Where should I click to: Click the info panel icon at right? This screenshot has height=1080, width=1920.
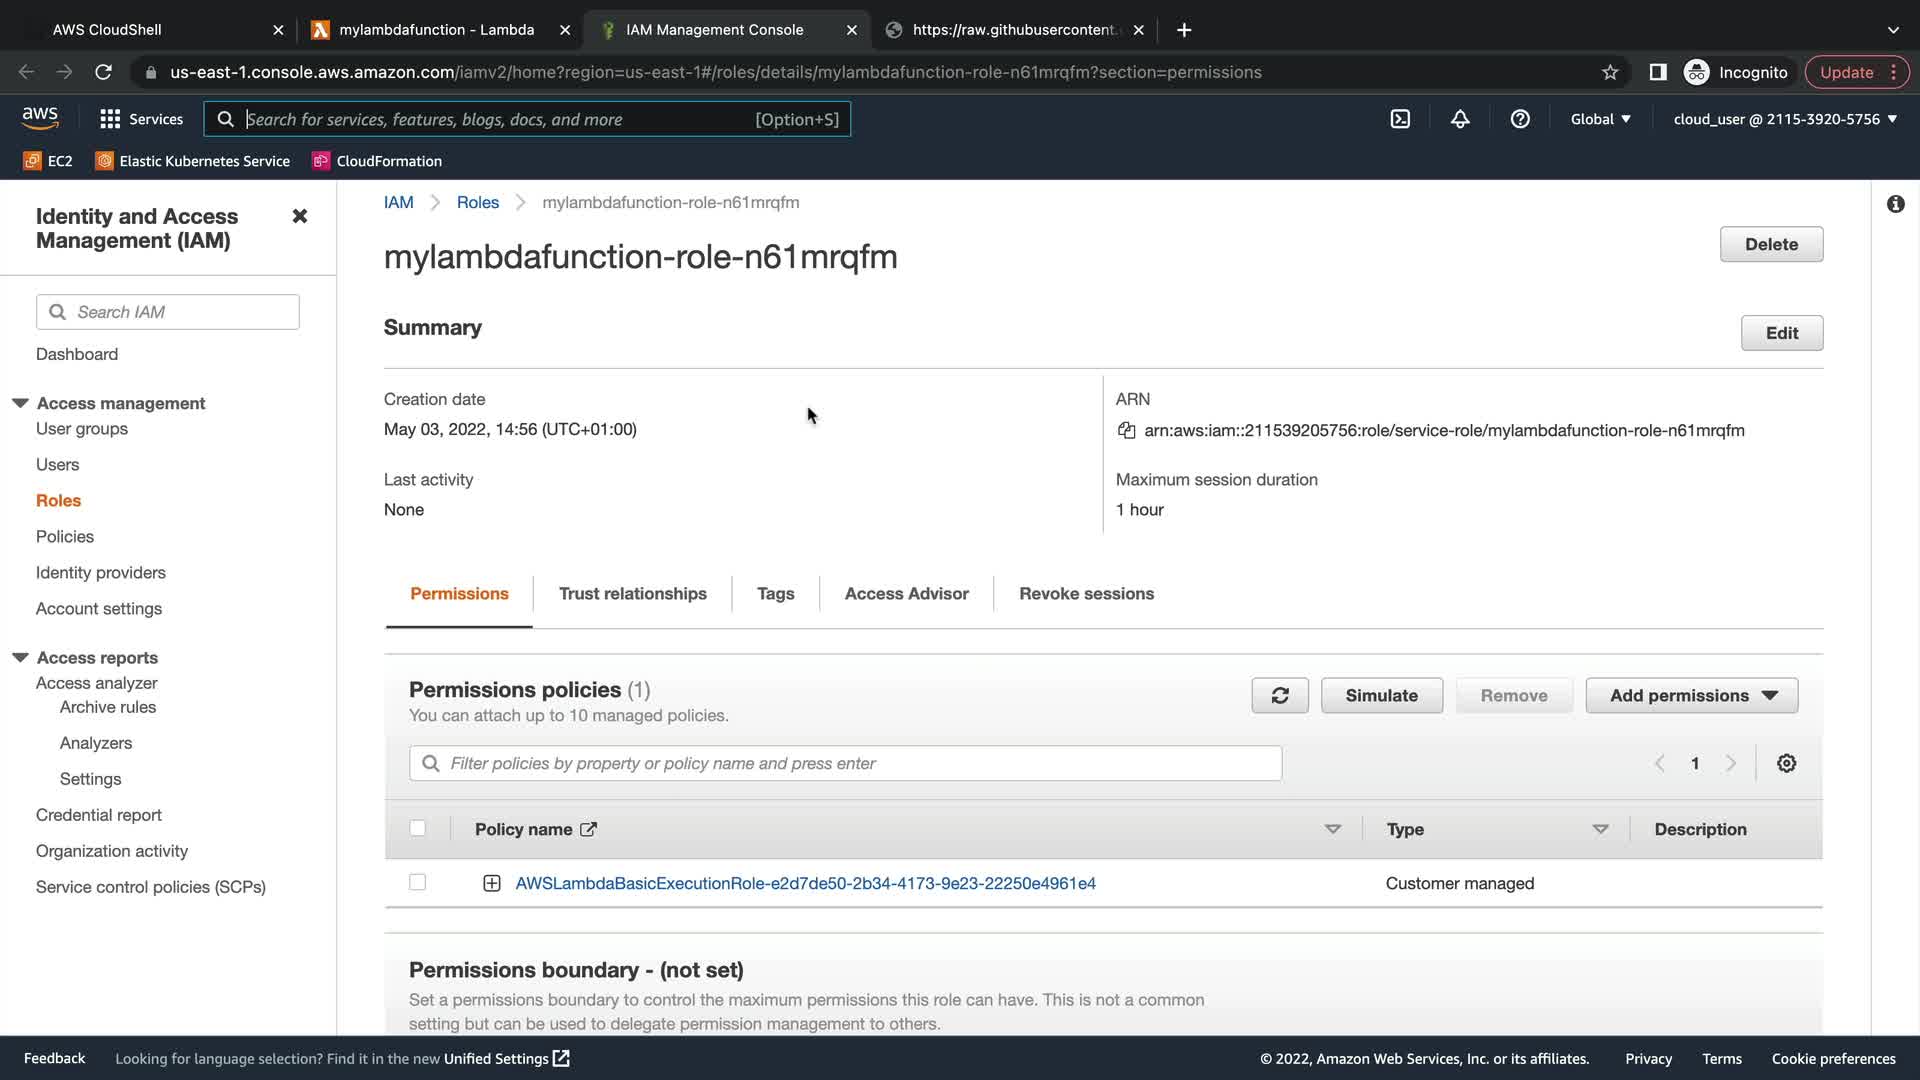1895,204
